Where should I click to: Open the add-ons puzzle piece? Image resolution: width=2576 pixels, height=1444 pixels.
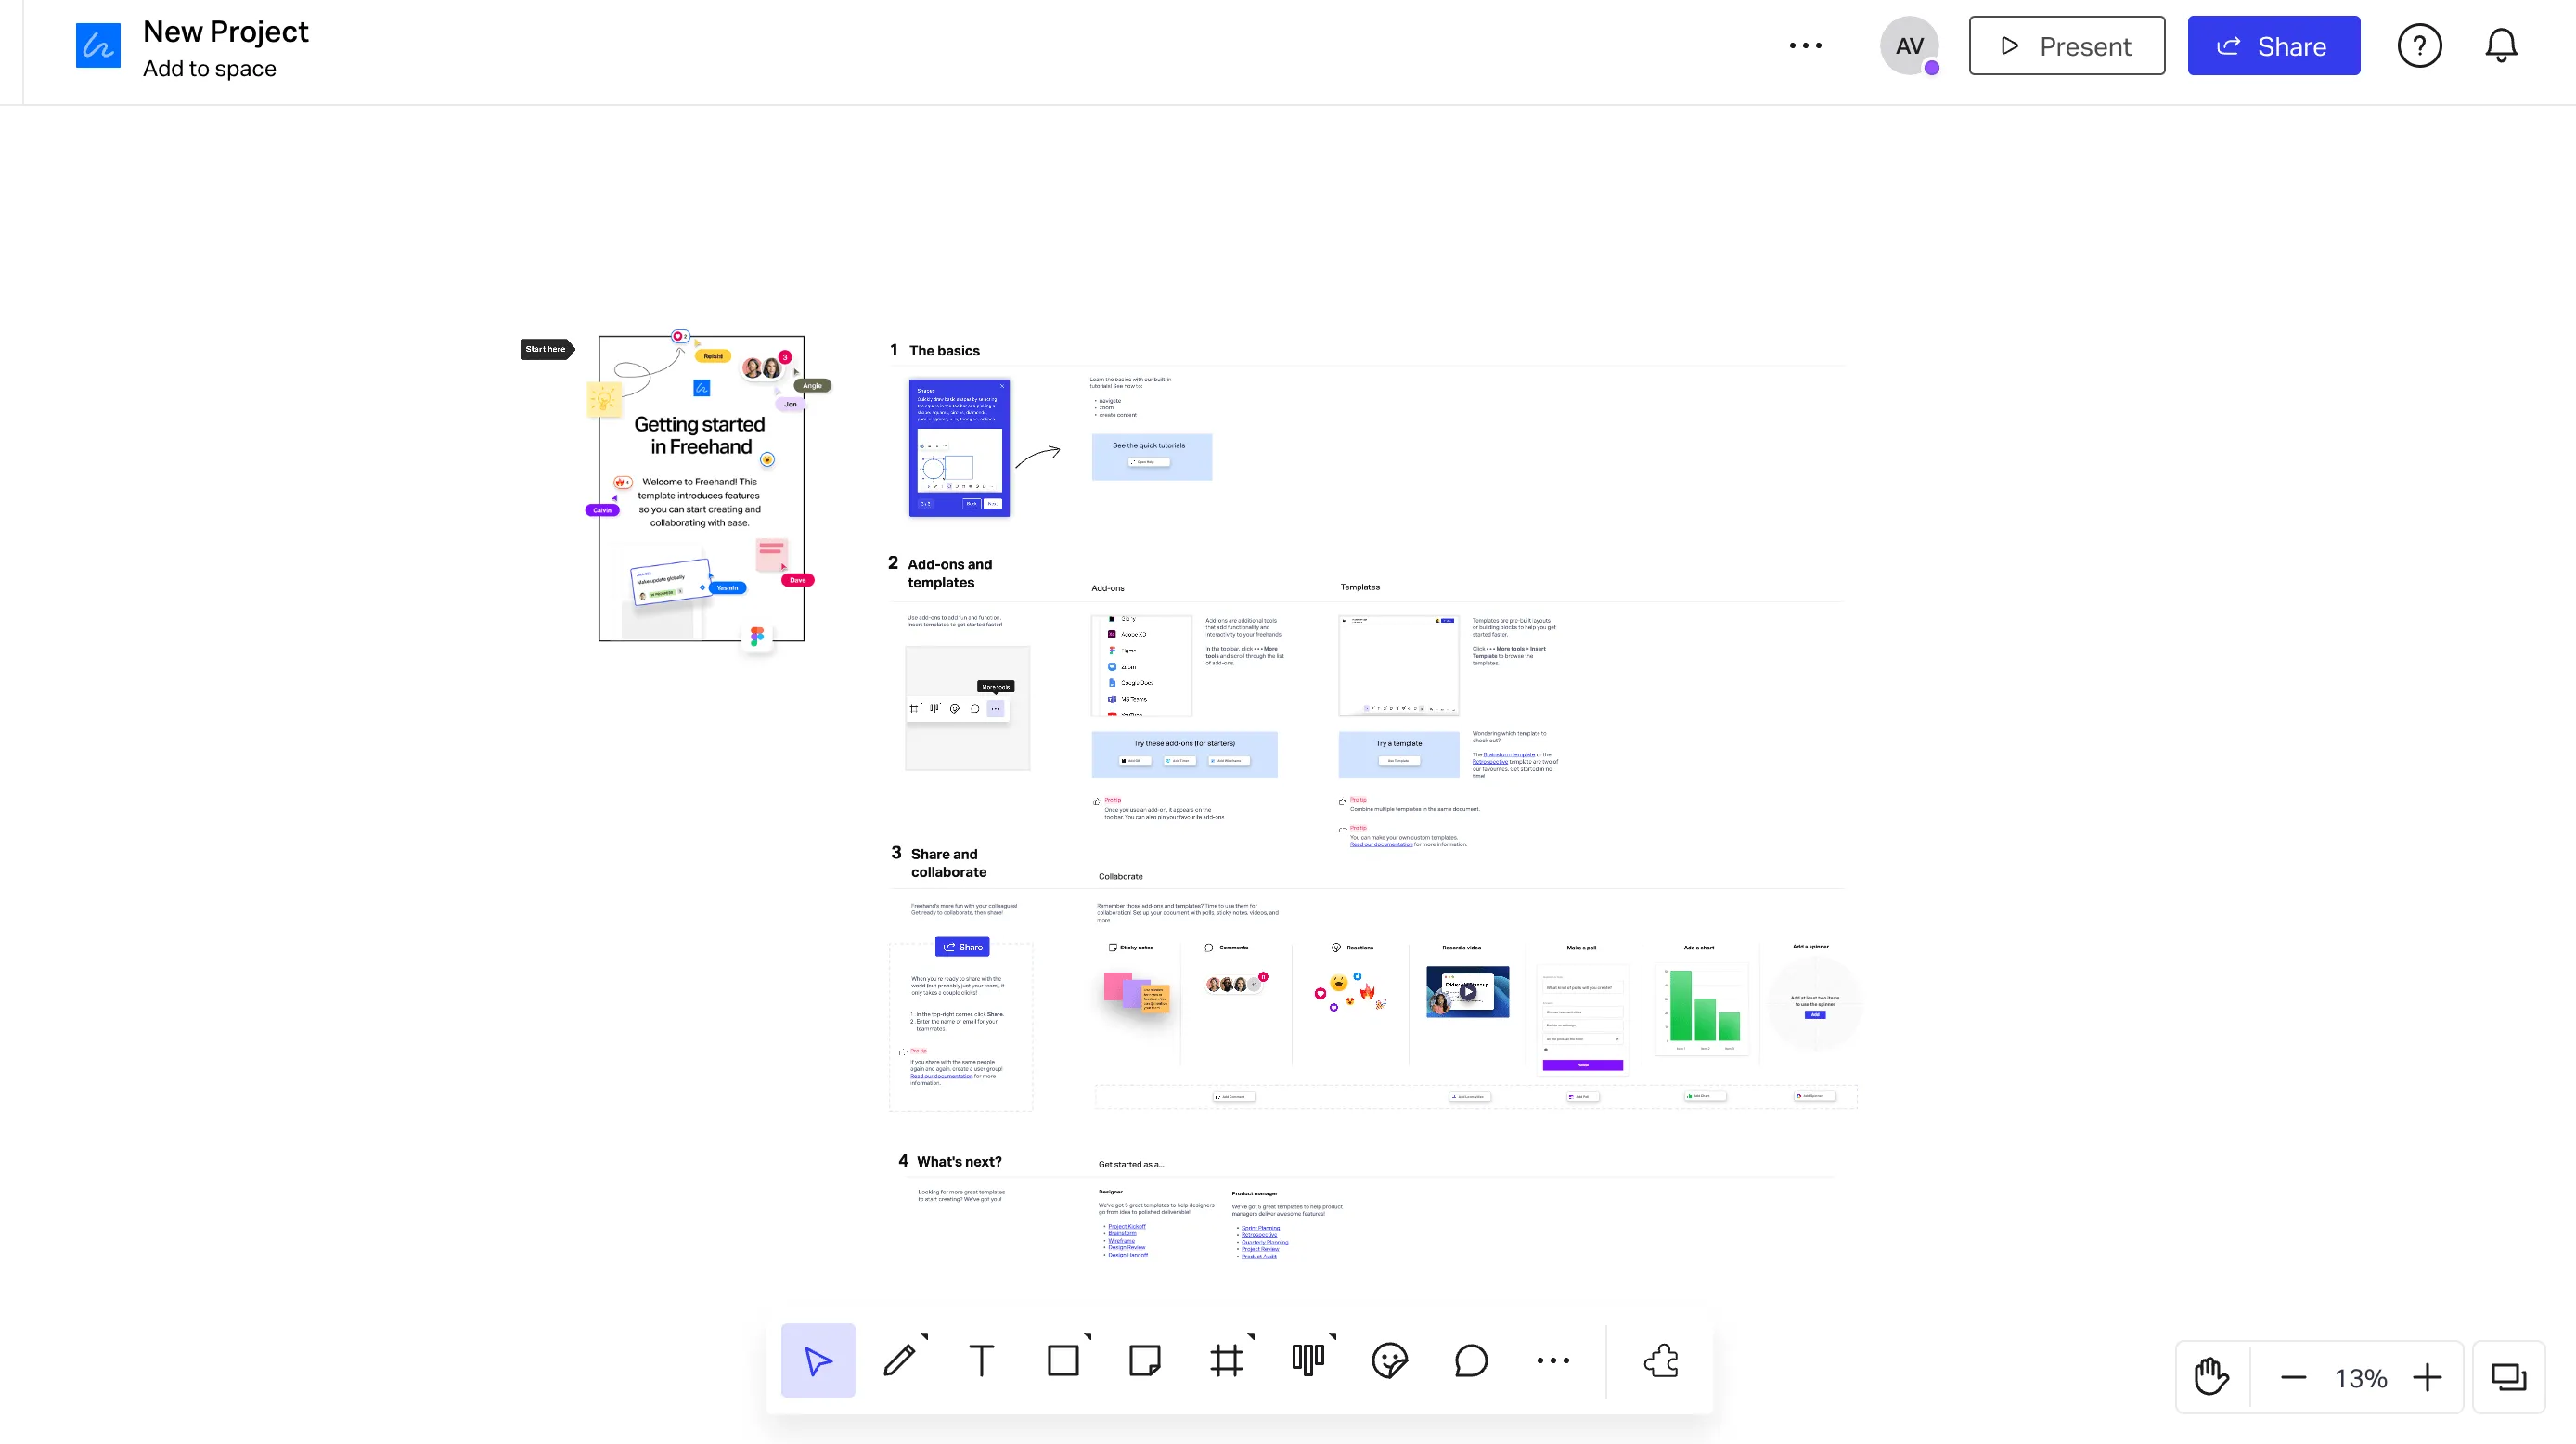(1661, 1360)
